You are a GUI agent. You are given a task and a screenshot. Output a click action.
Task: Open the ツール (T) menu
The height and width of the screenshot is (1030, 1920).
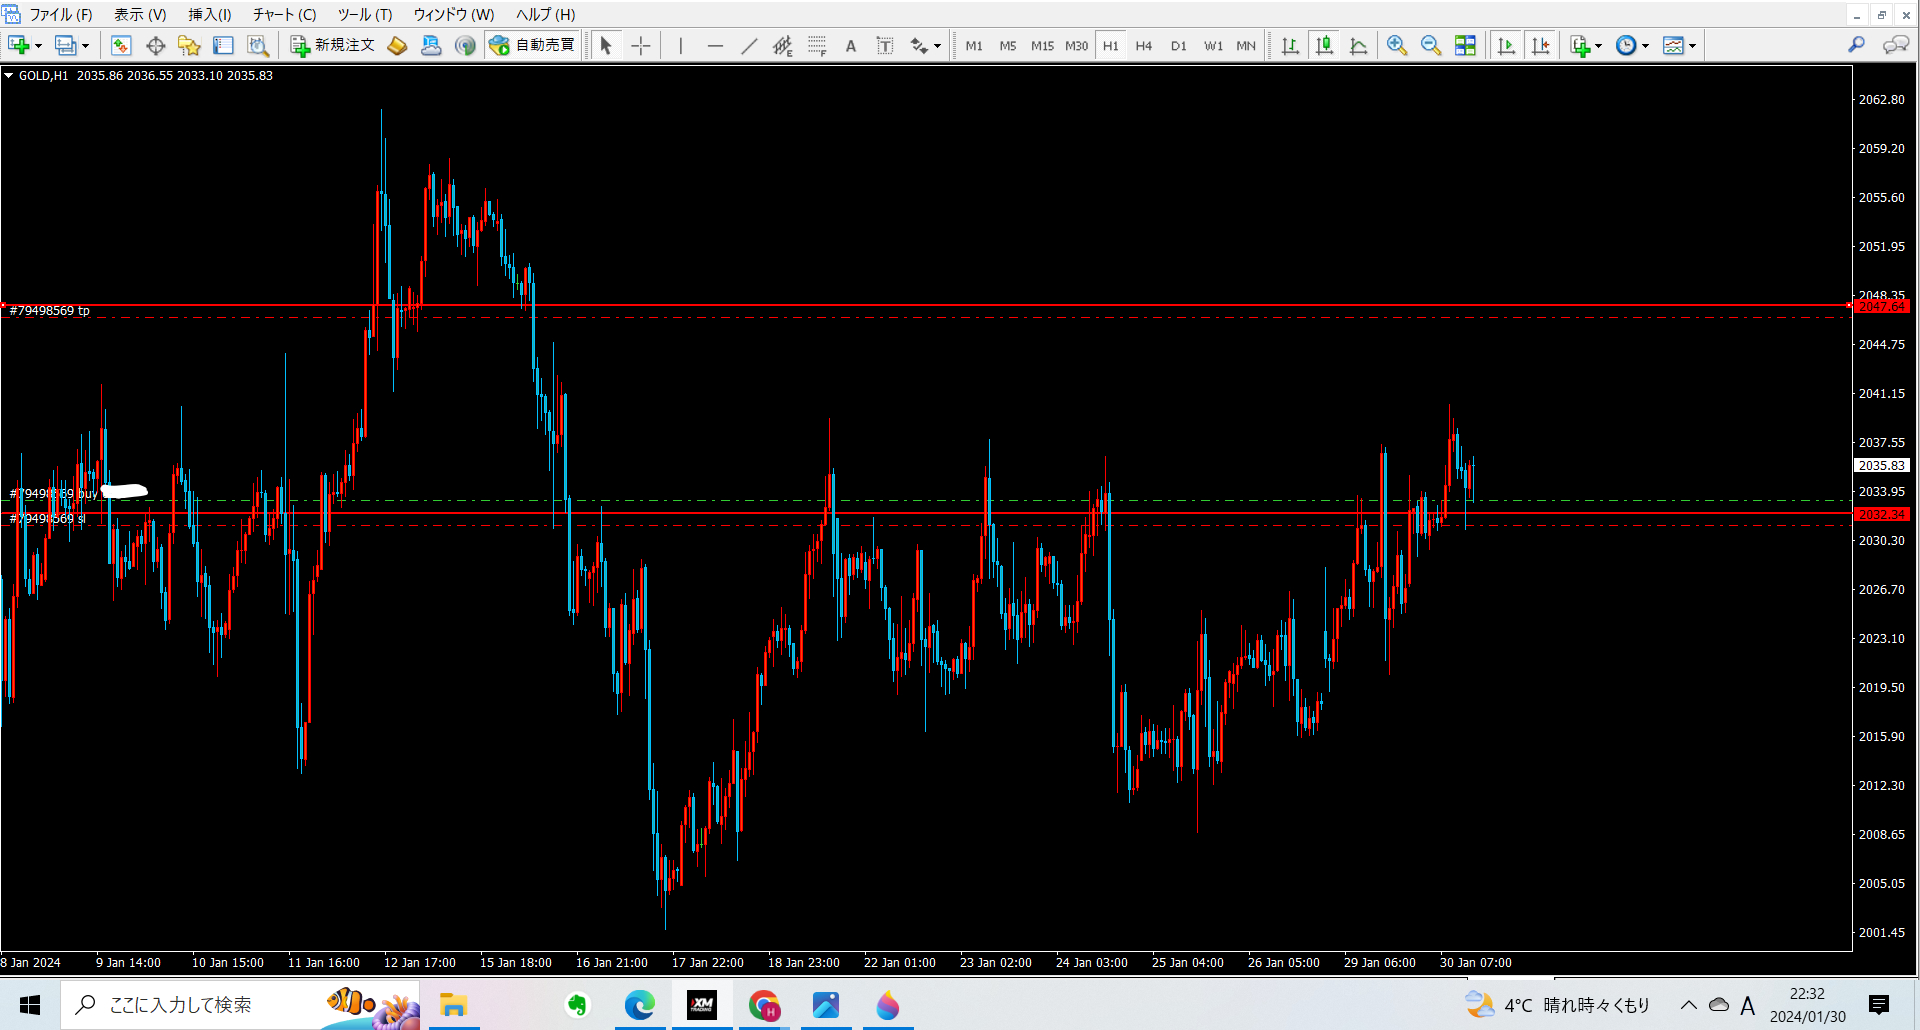point(365,14)
